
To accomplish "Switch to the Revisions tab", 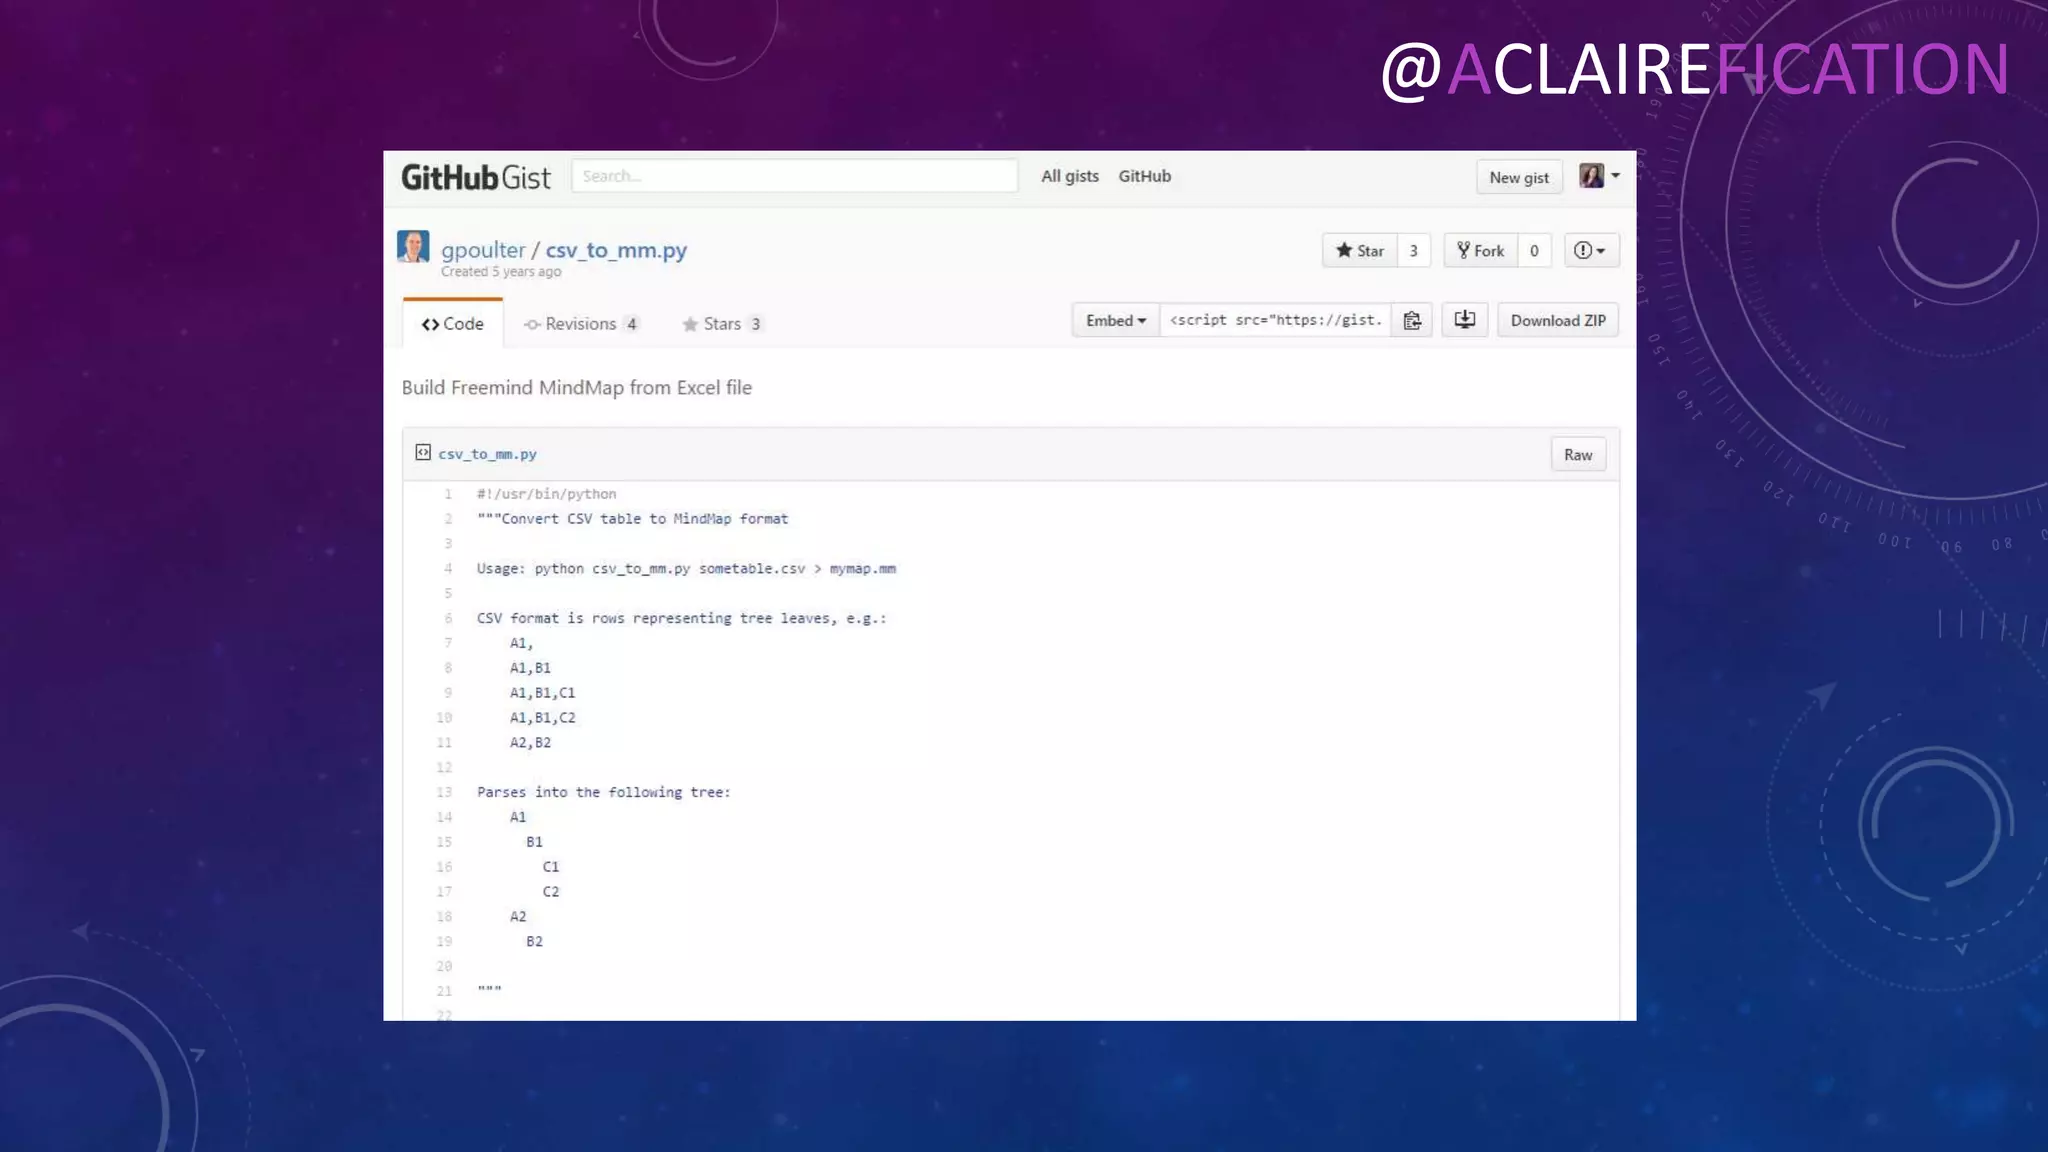I will pyautogui.click(x=580, y=324).
